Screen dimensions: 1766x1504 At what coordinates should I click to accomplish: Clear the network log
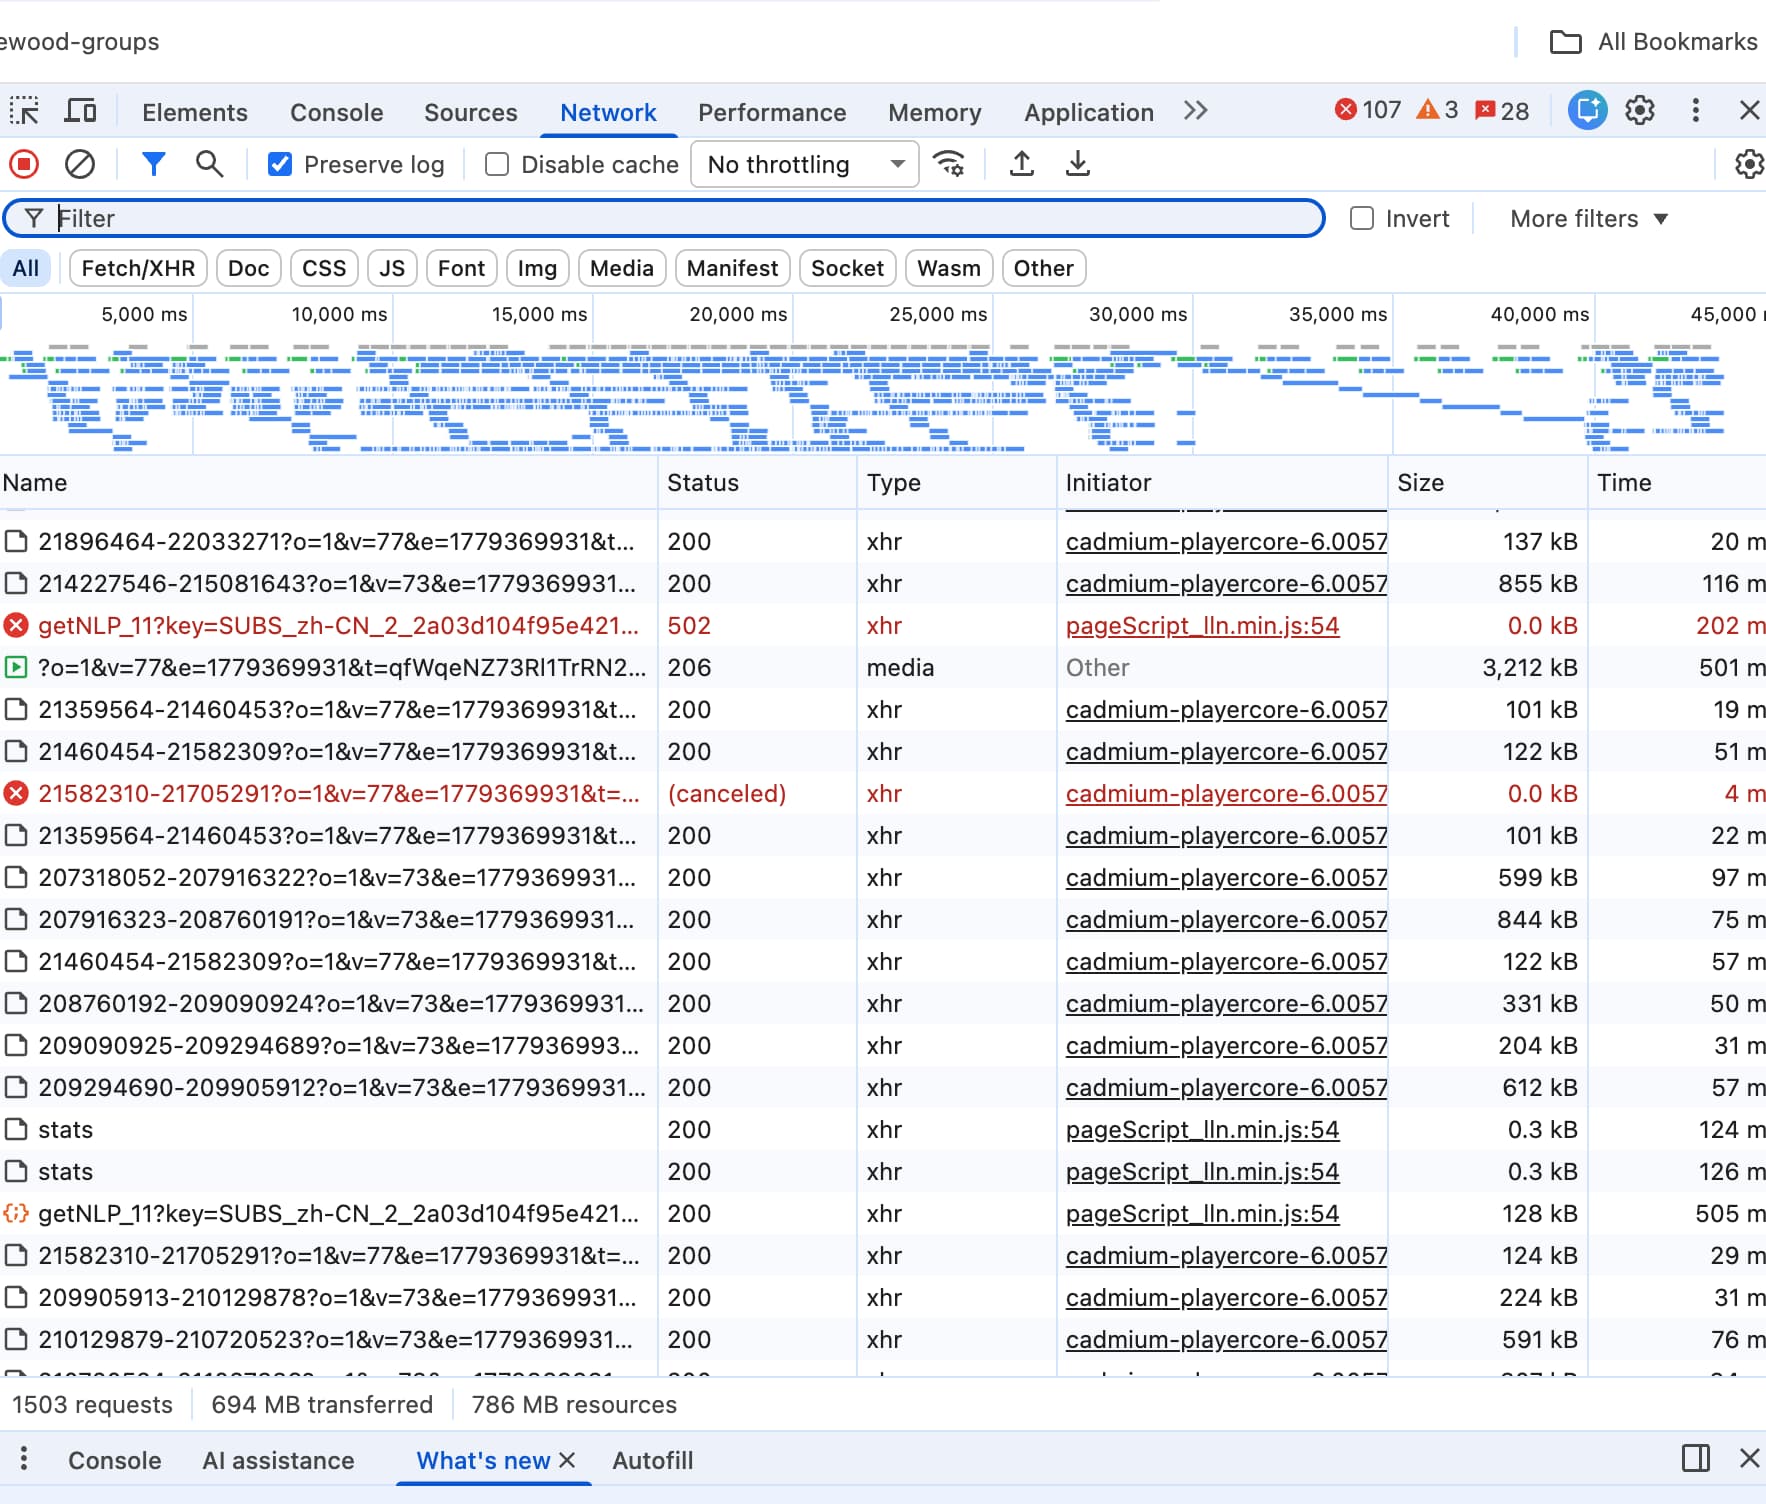(x=80, y=164)
